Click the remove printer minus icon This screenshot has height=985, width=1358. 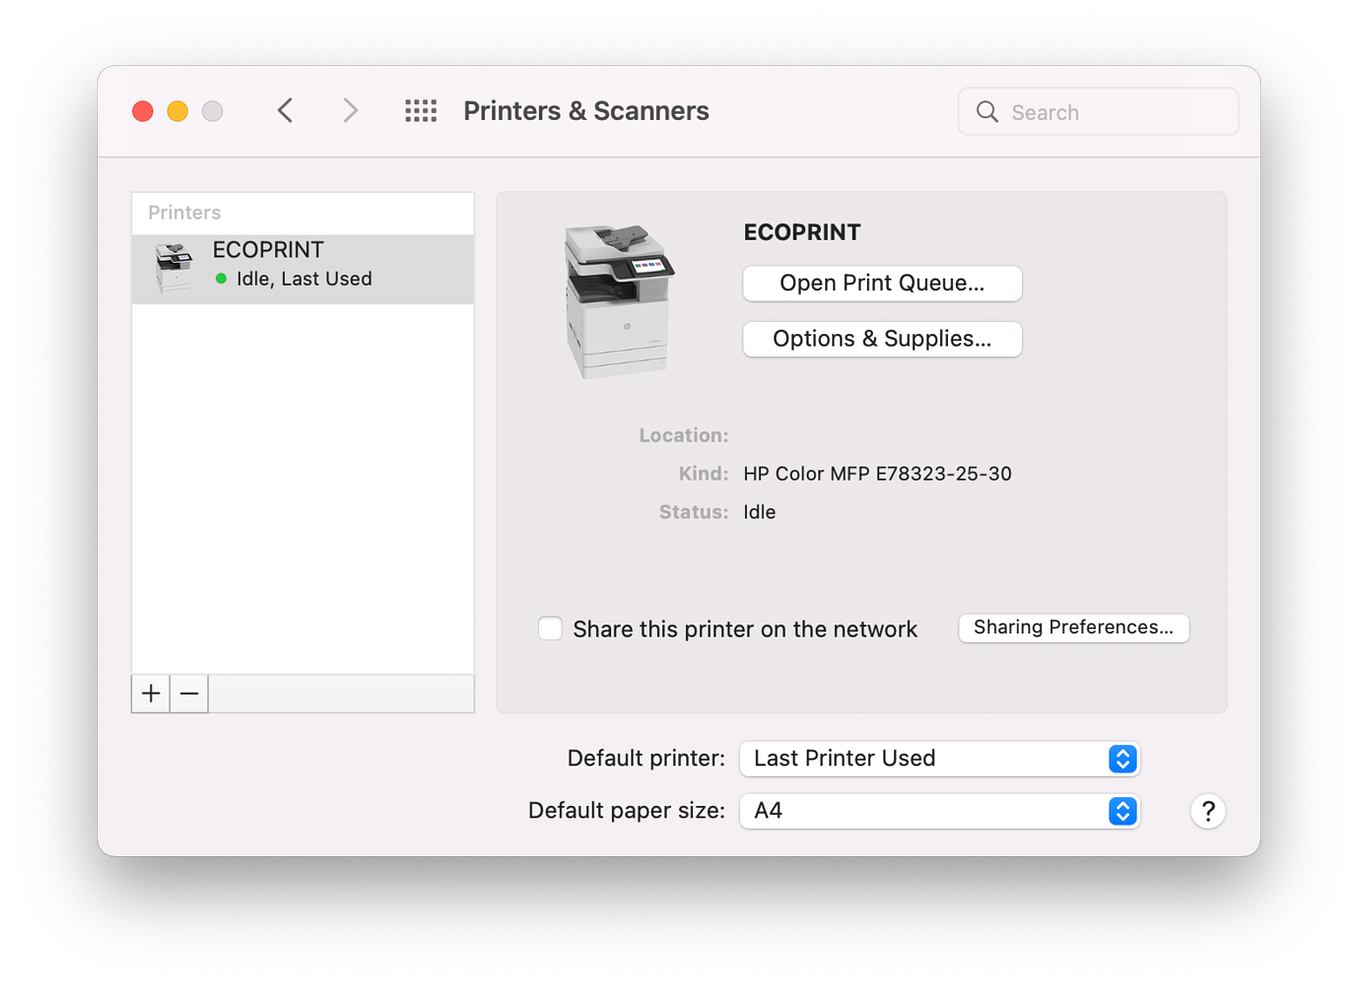pyautogui.click(x=189, y=693)
